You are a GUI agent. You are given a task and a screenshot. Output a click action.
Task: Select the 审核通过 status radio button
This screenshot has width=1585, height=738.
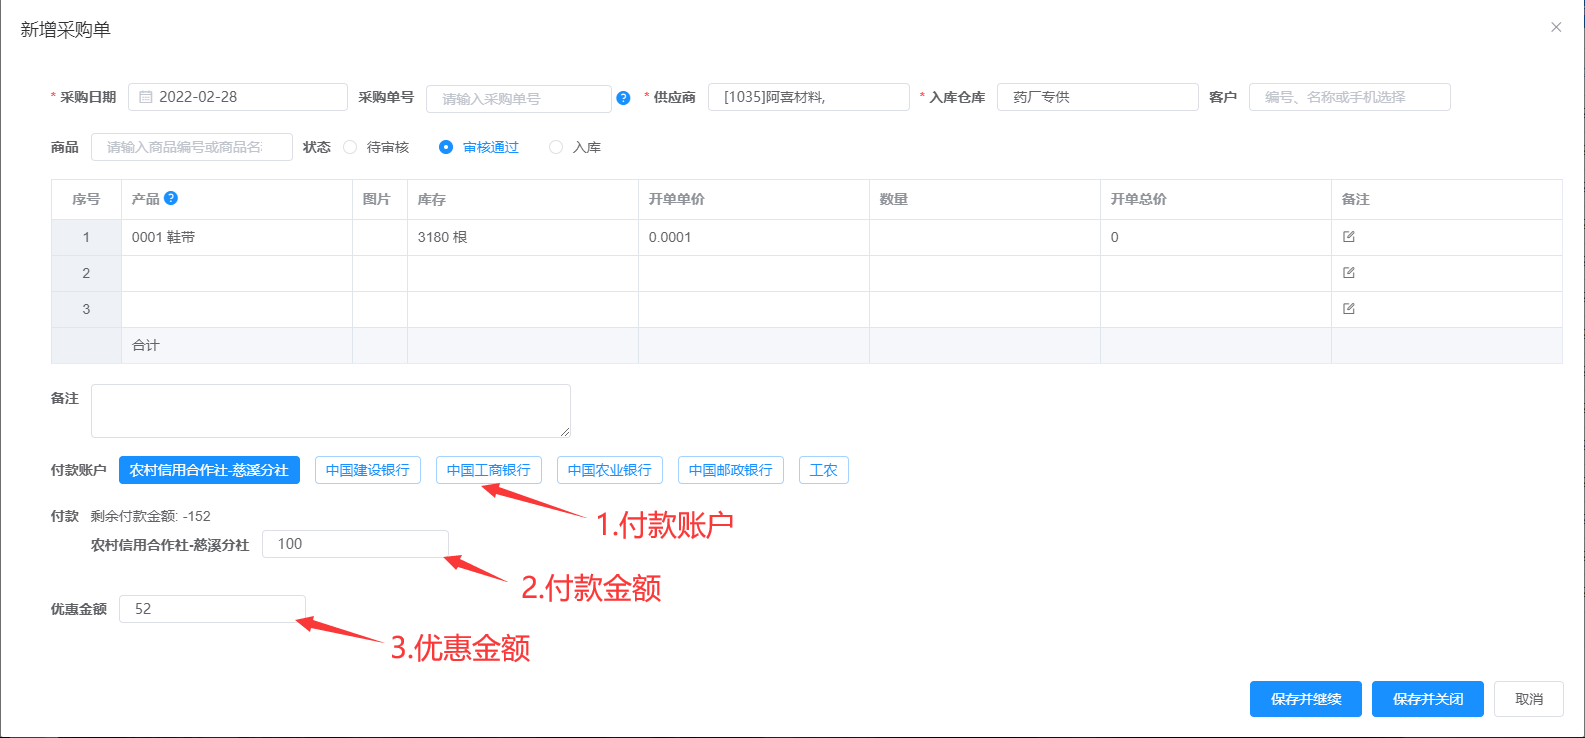pos(446,147)
